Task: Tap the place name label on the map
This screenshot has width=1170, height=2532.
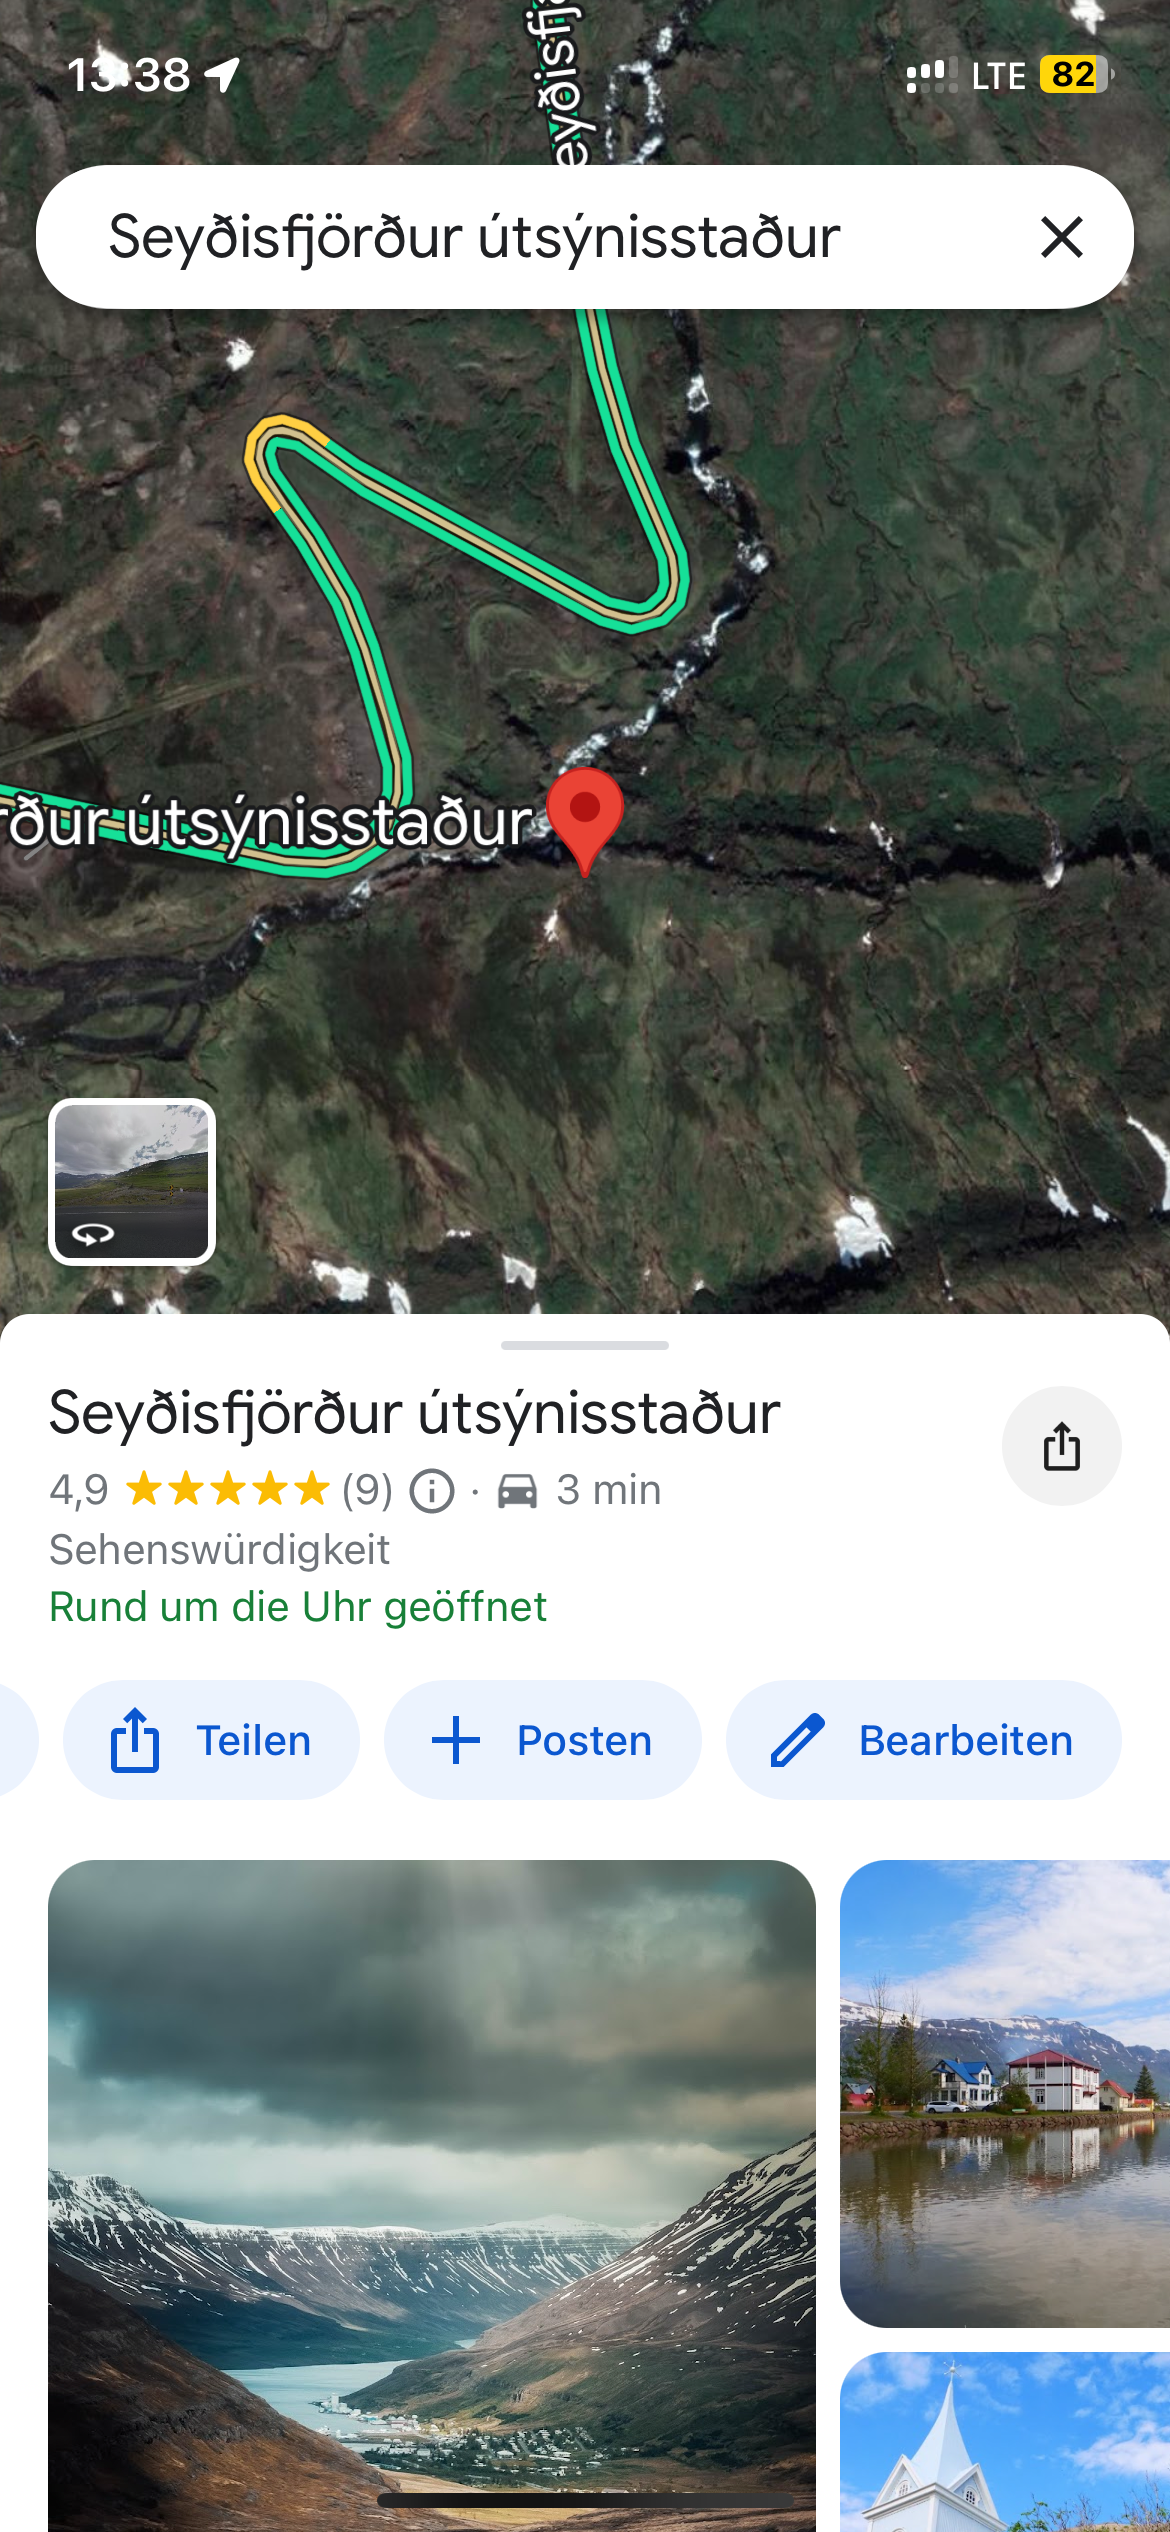Action: [270, 824]
